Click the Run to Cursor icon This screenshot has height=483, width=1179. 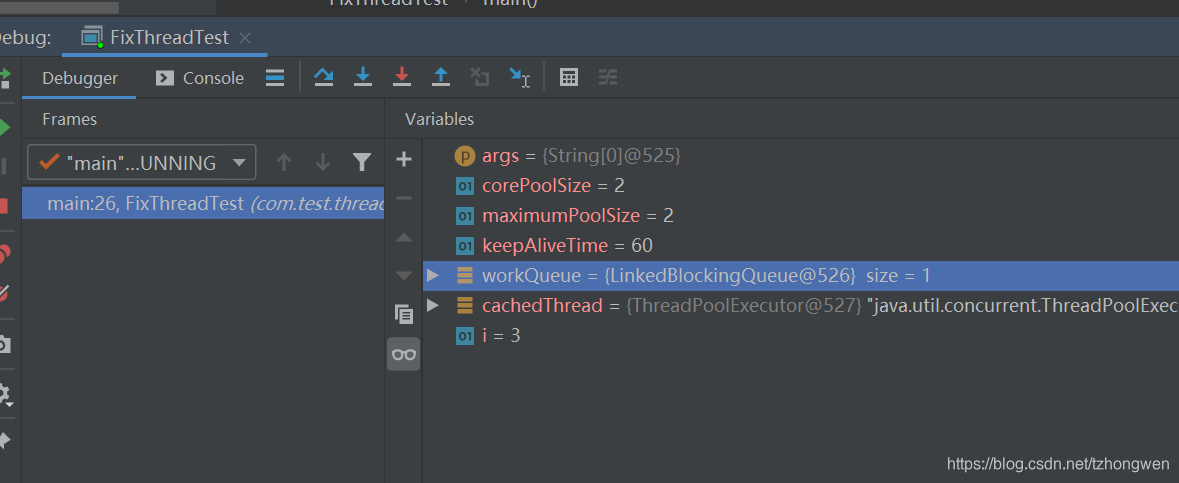(519, 77)
